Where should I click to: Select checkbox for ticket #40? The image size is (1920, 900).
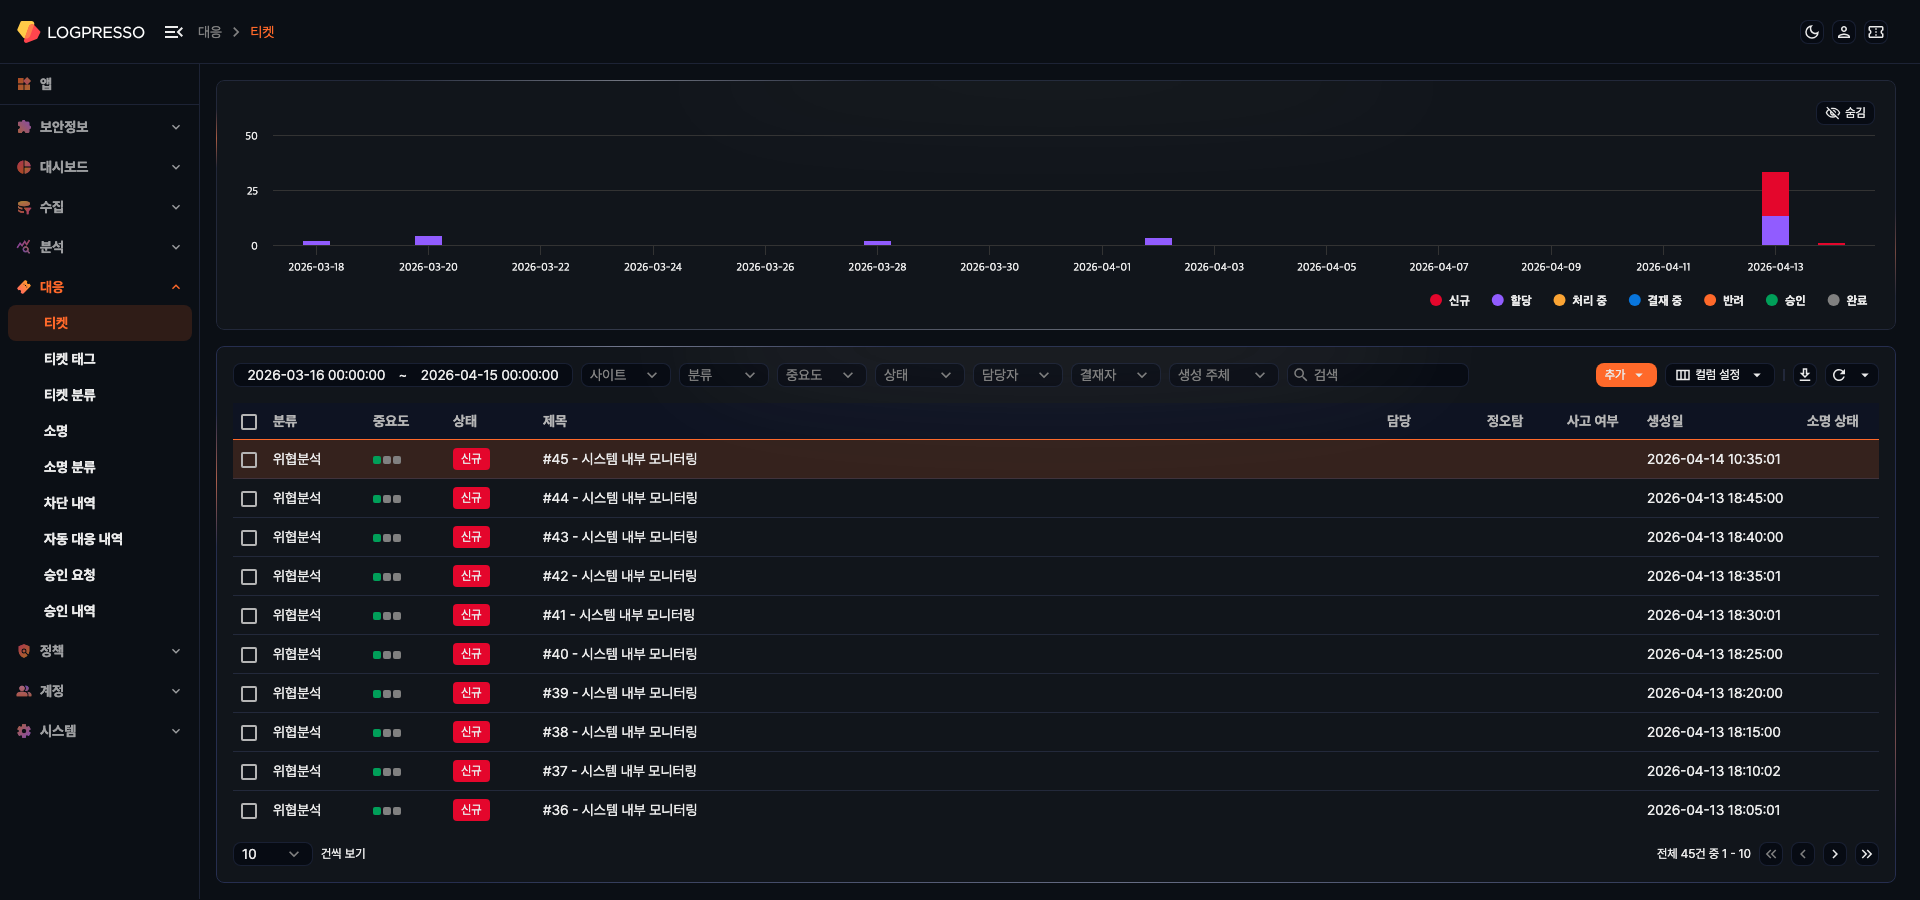tap(249, 655)
